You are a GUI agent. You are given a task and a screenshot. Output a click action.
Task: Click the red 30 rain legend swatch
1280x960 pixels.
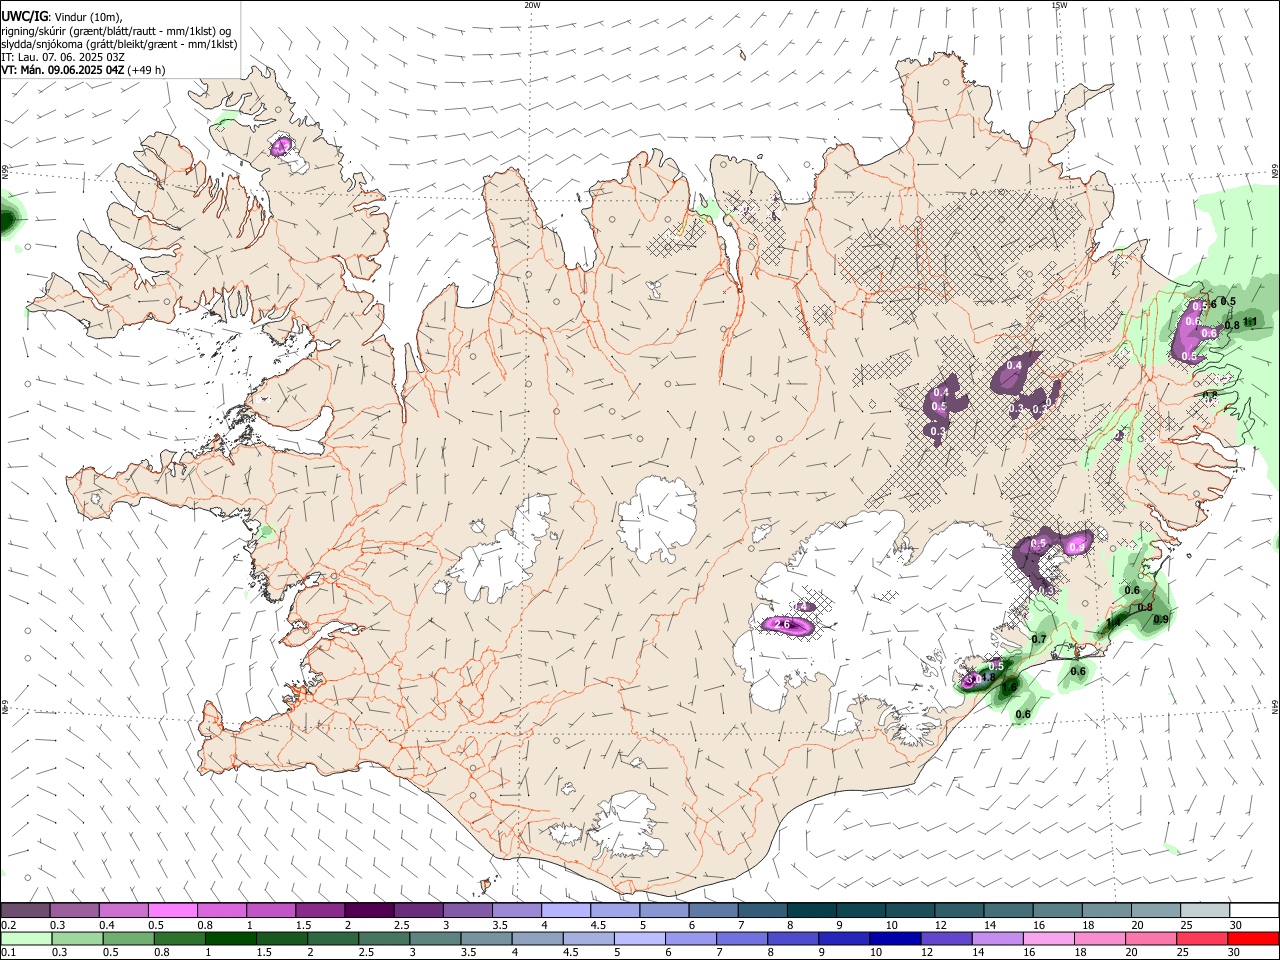1252,938
